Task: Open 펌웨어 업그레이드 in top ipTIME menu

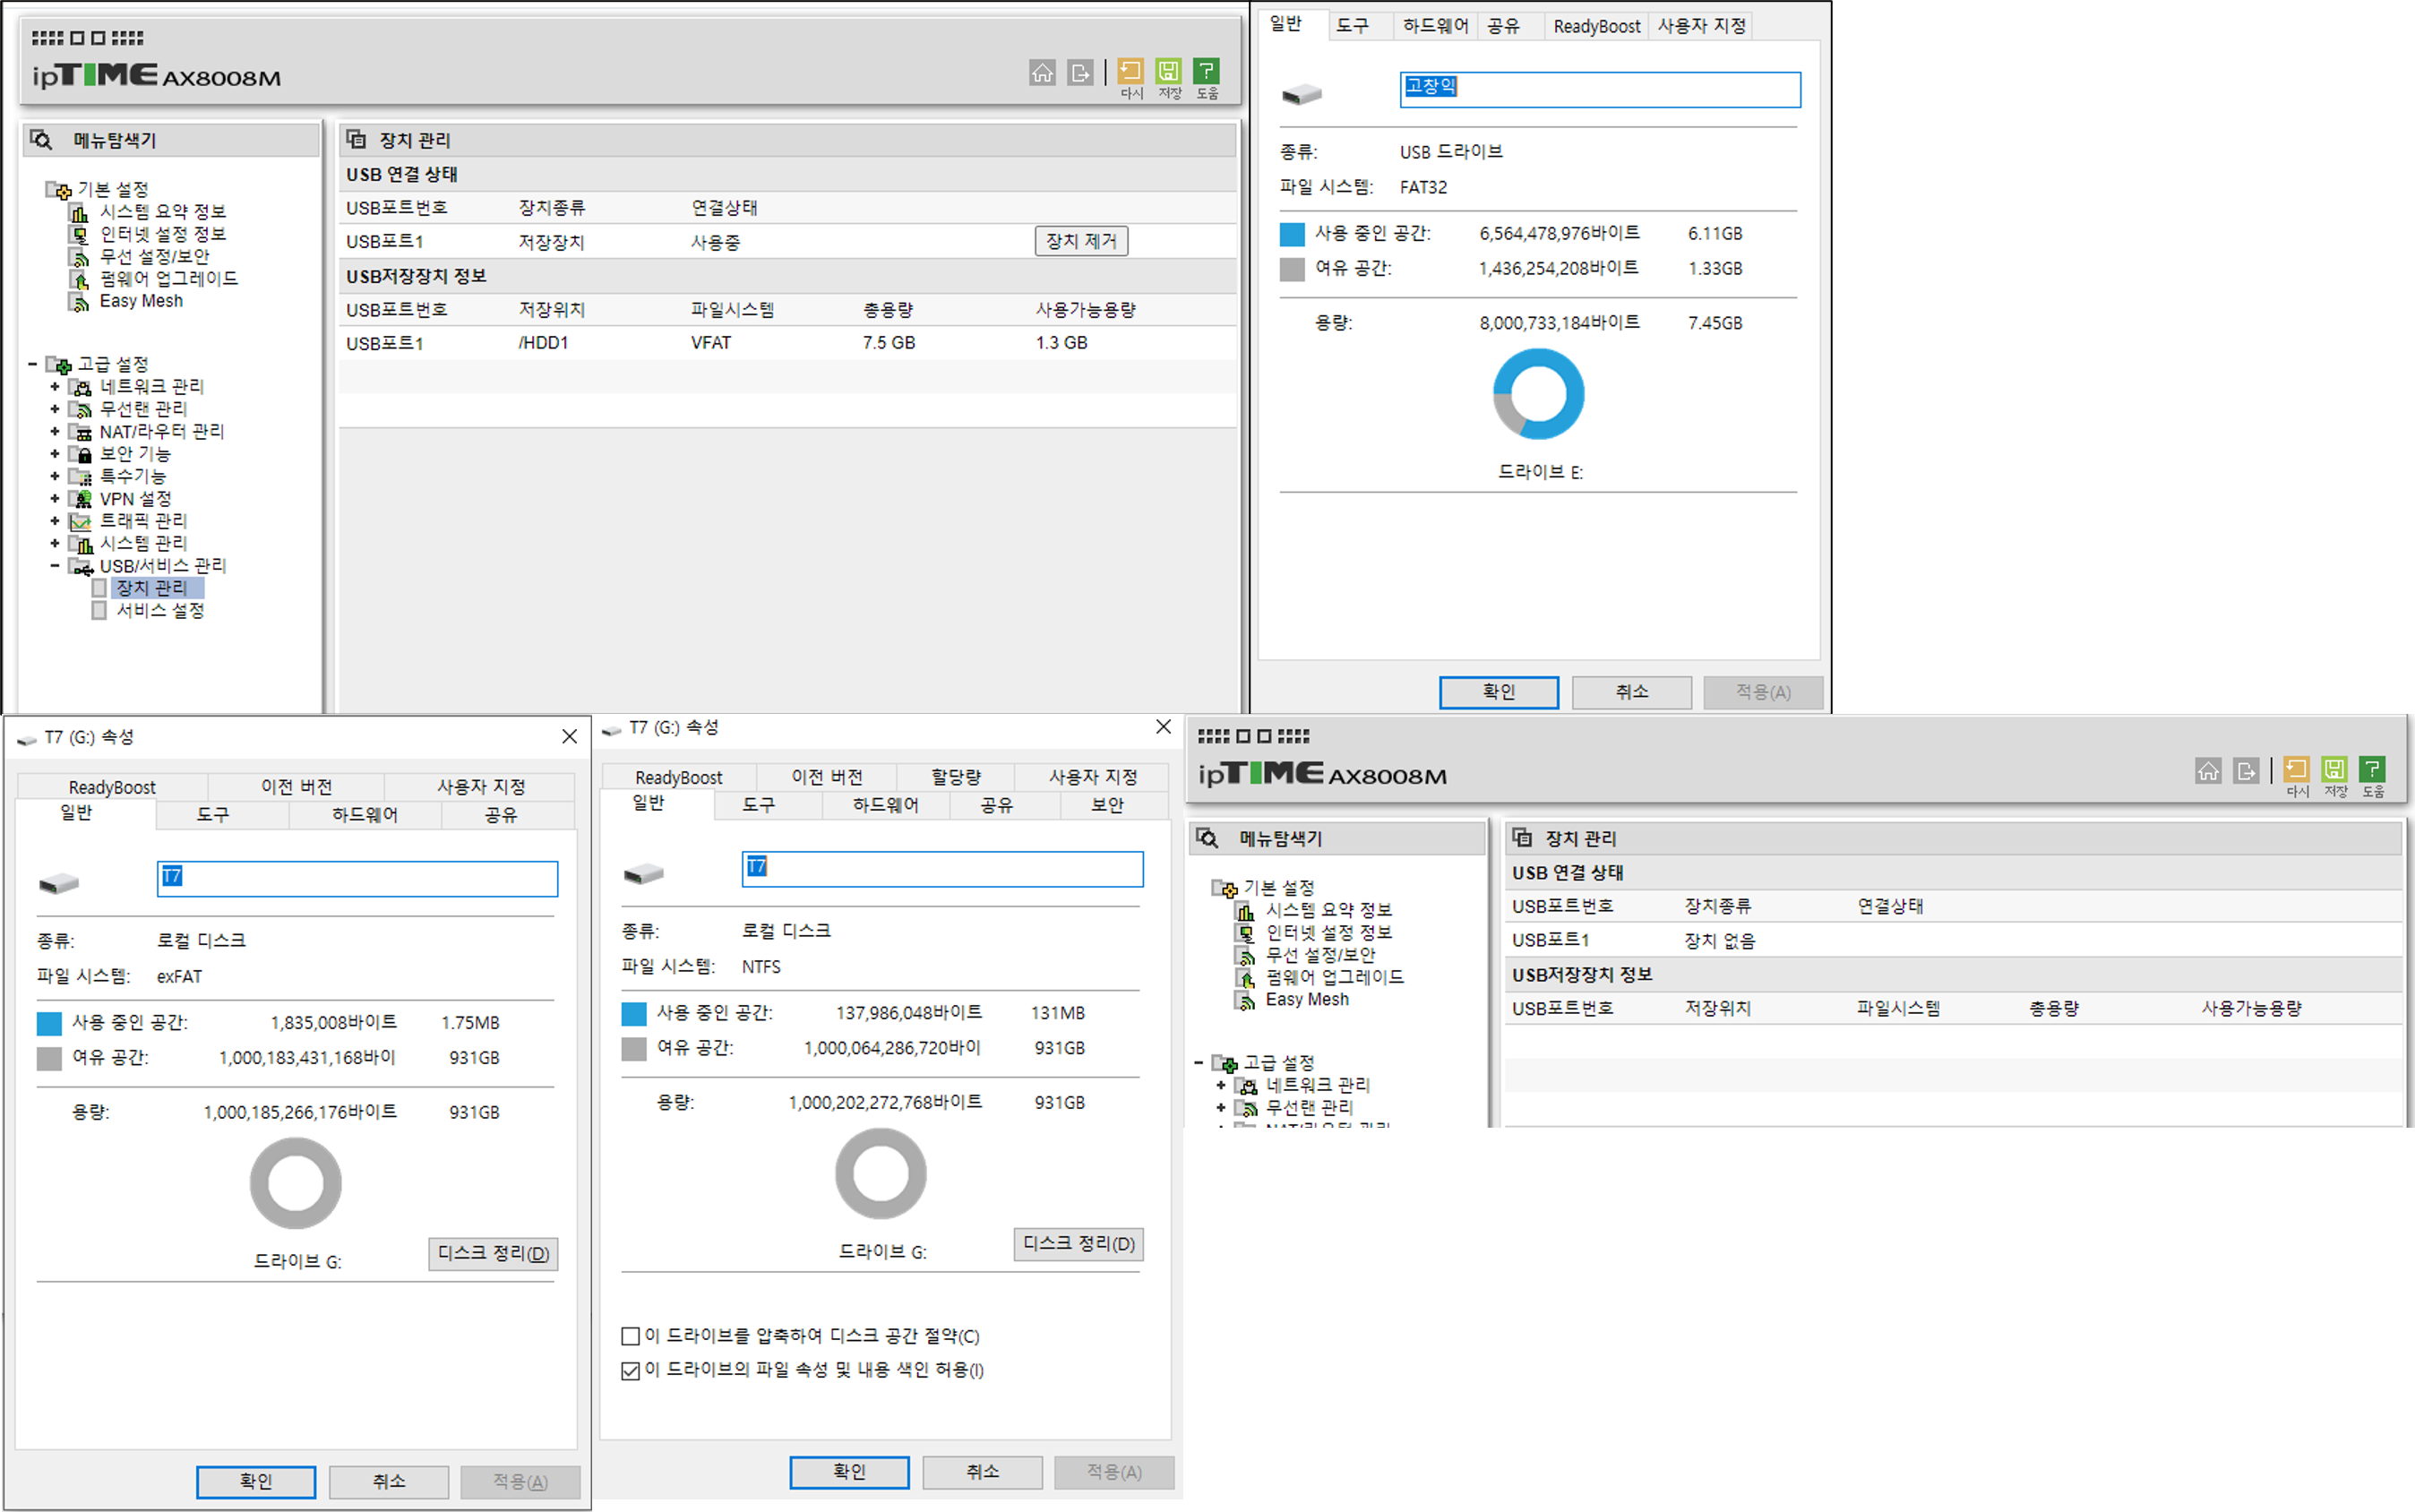Action: tap(168, 278)
